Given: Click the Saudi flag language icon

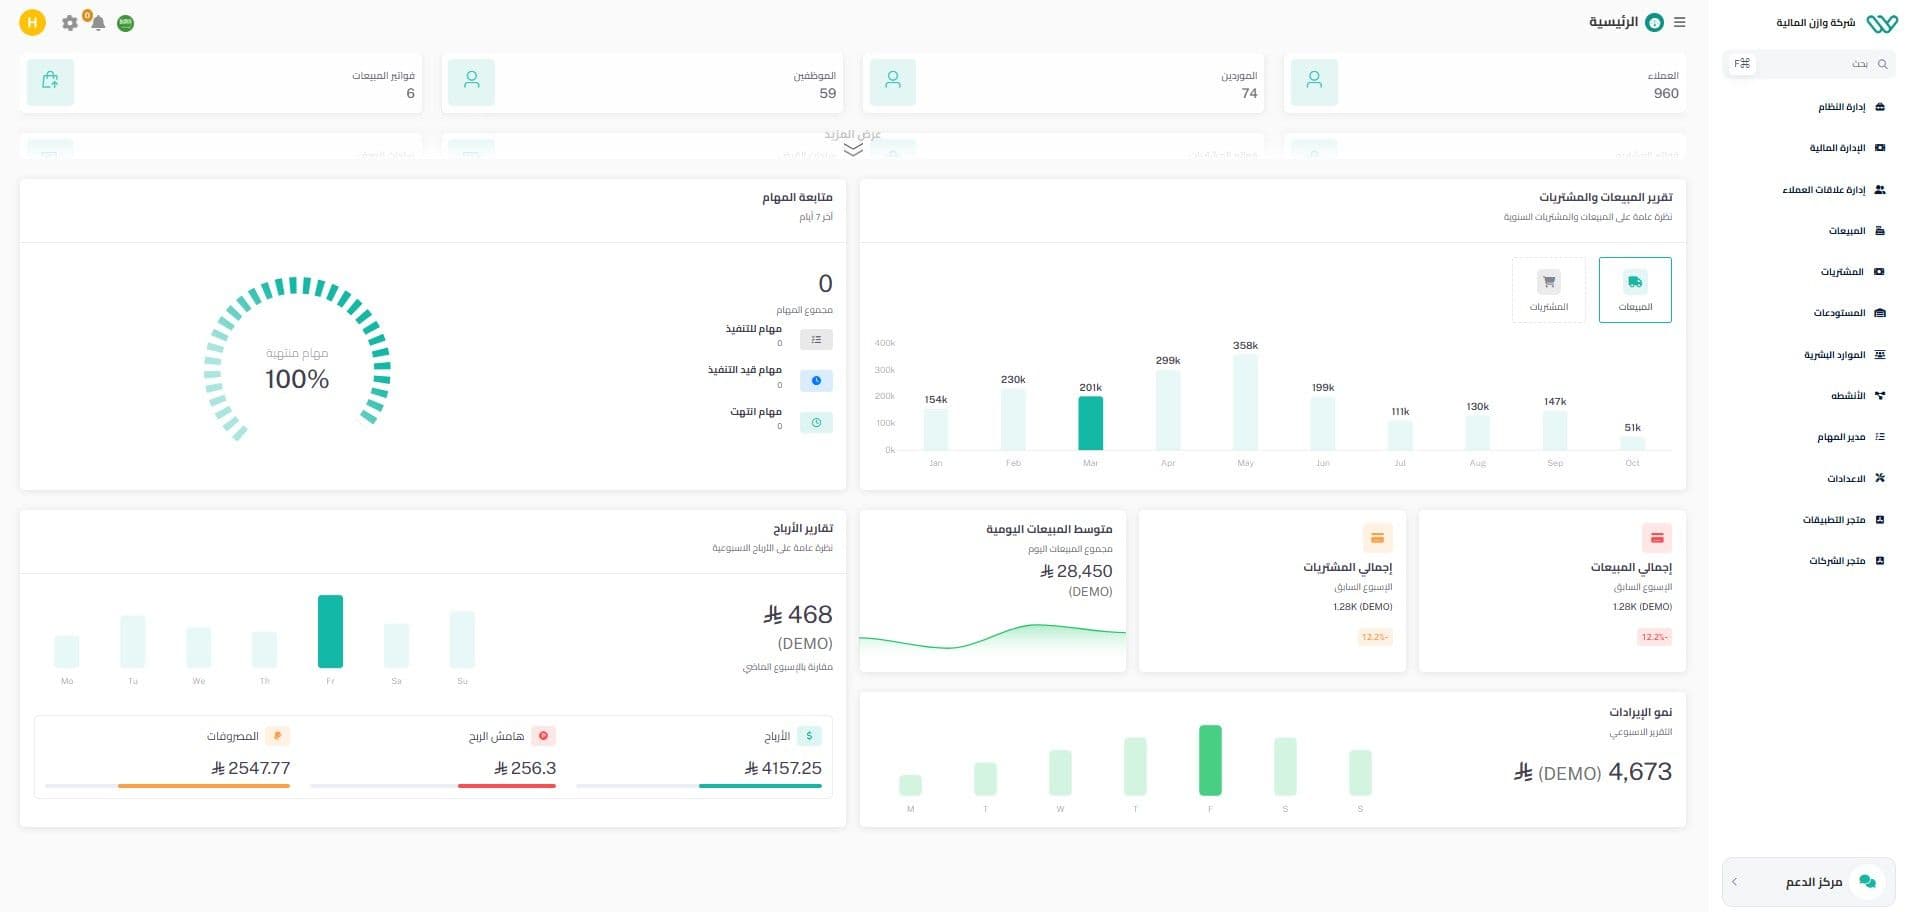Looking at the screenshot, I should 126,23.
